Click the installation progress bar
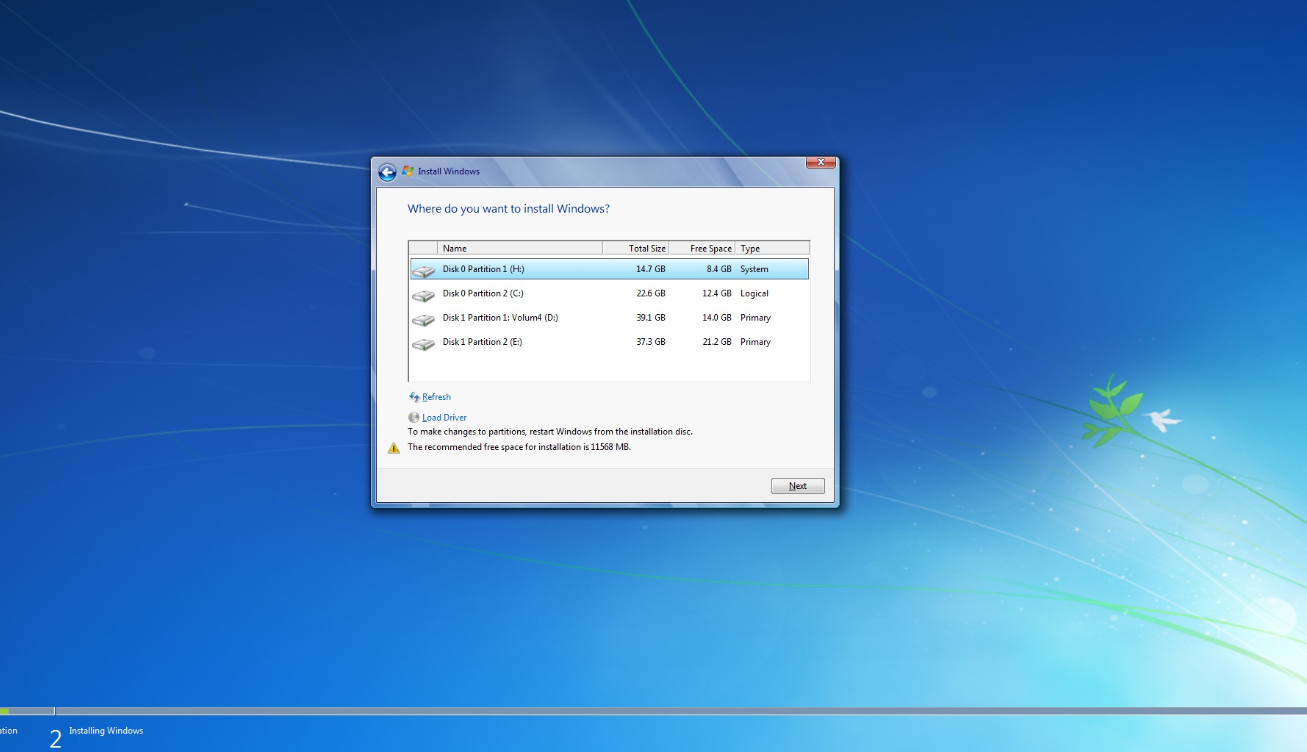 [653, 711]
